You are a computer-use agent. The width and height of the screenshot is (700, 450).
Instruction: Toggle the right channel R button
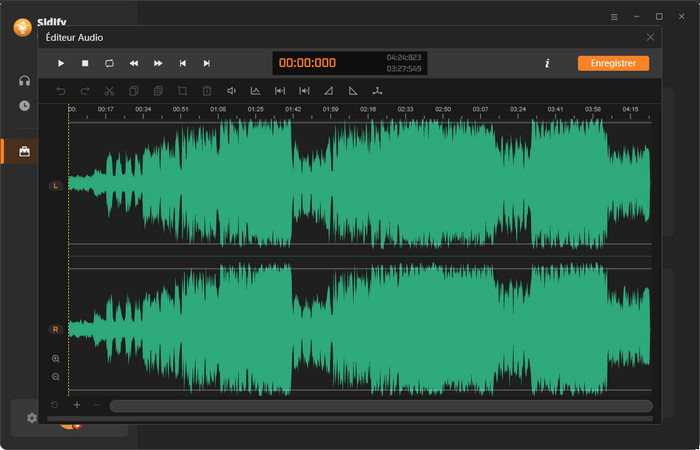[55, 329]
